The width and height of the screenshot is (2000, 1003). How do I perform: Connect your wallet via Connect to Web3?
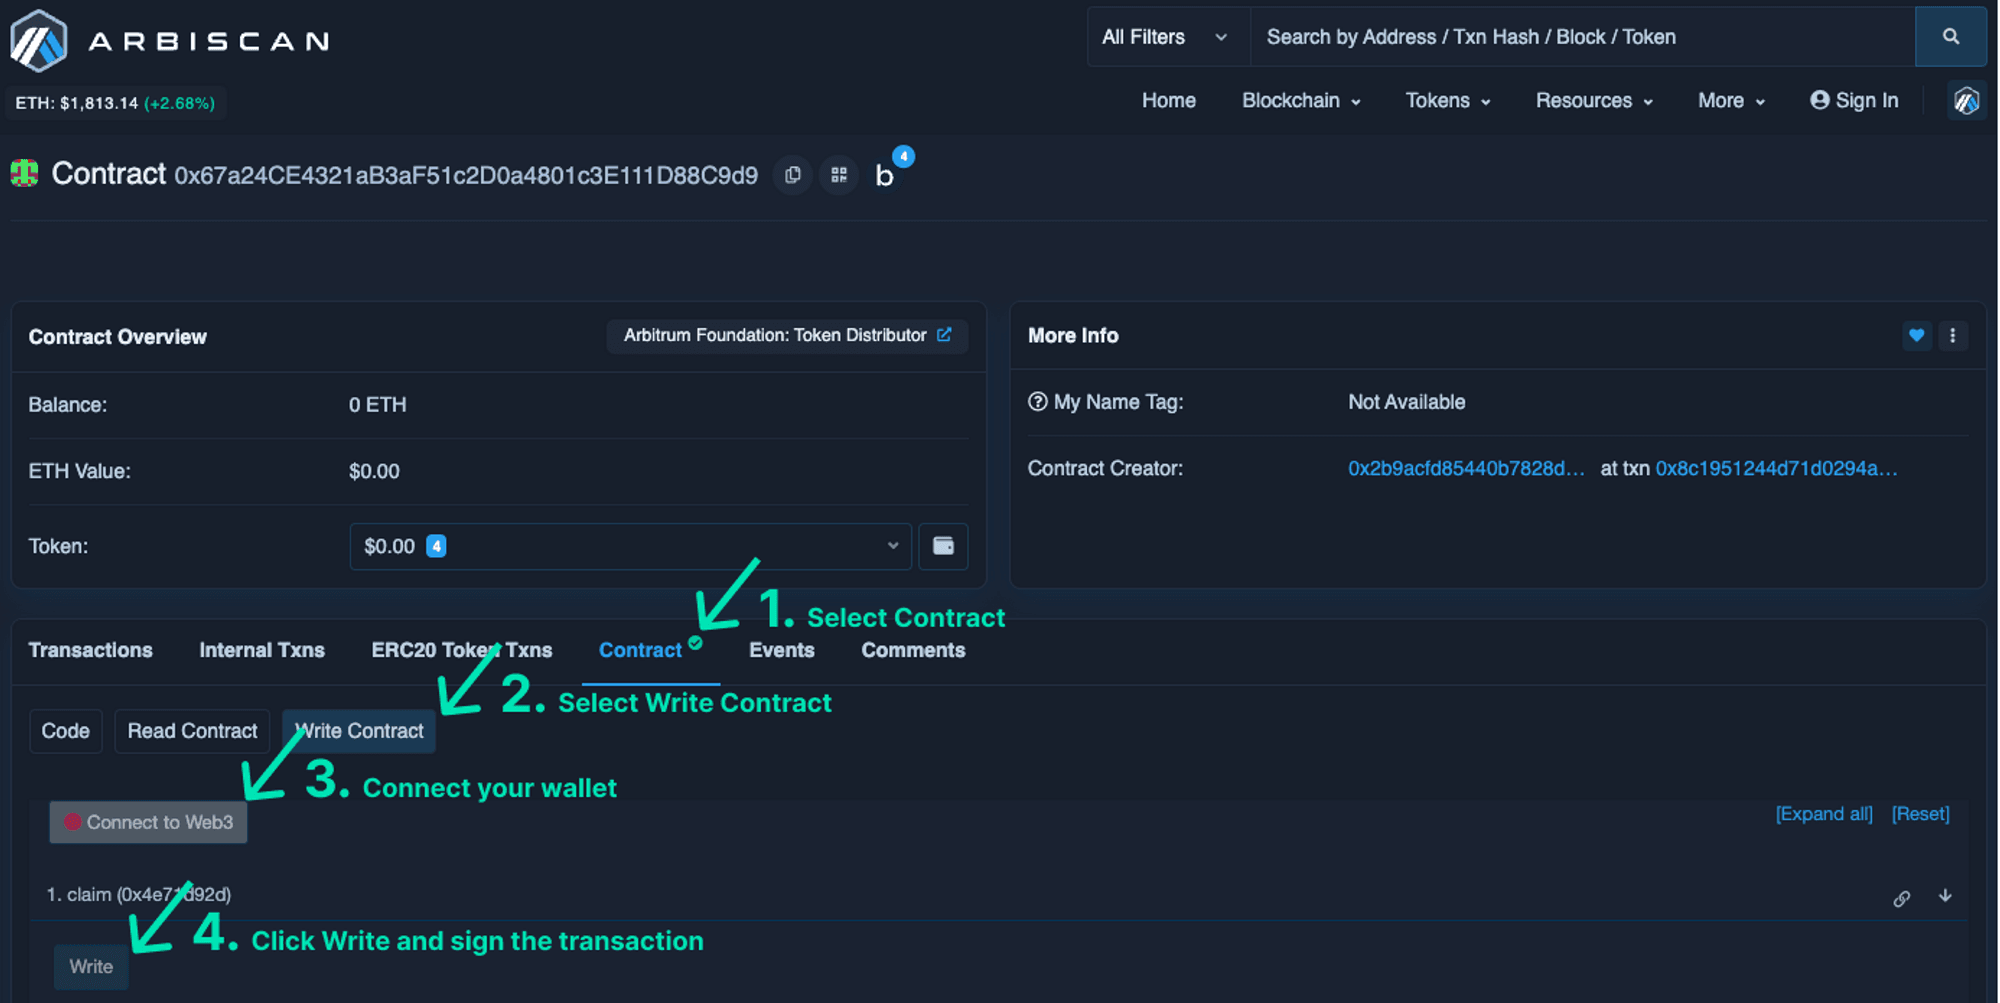[x=147, y=822]
